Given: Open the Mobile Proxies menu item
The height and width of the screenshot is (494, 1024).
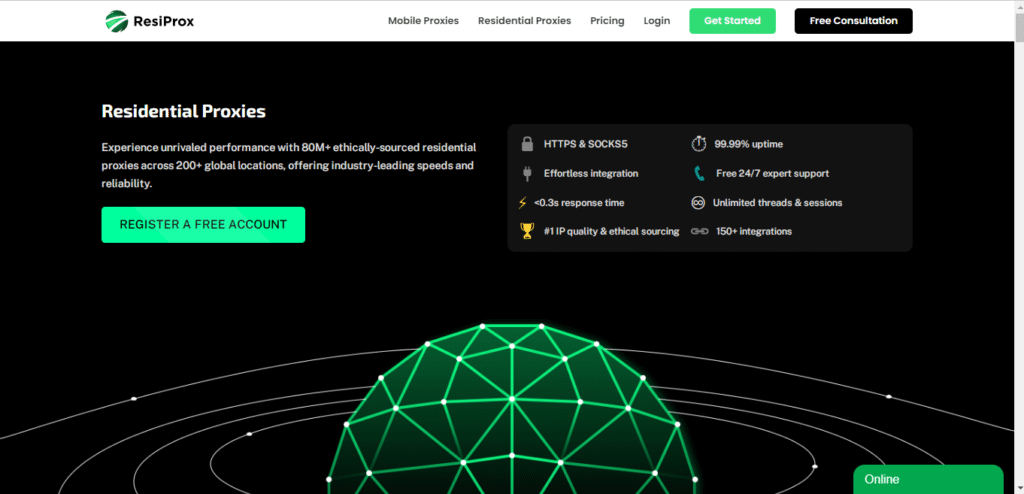Looking at the screenshot, I should coord(423,21).
